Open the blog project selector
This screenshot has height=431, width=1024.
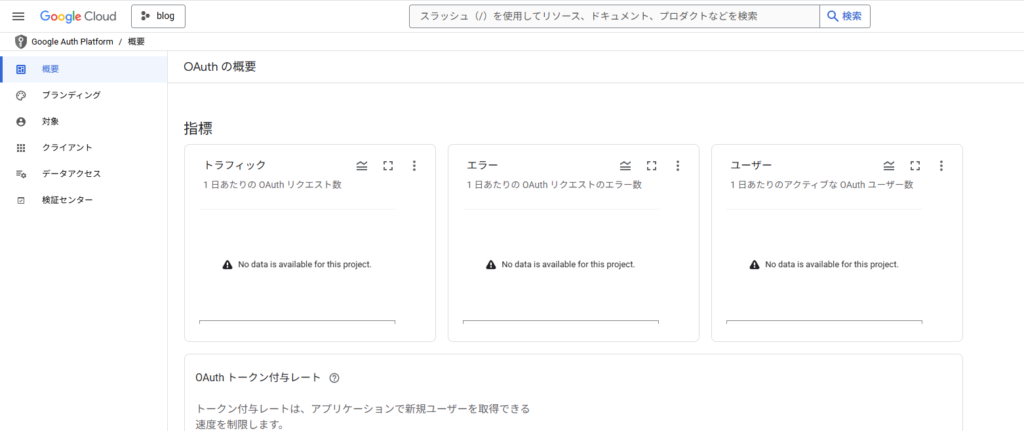click(158, 16)
